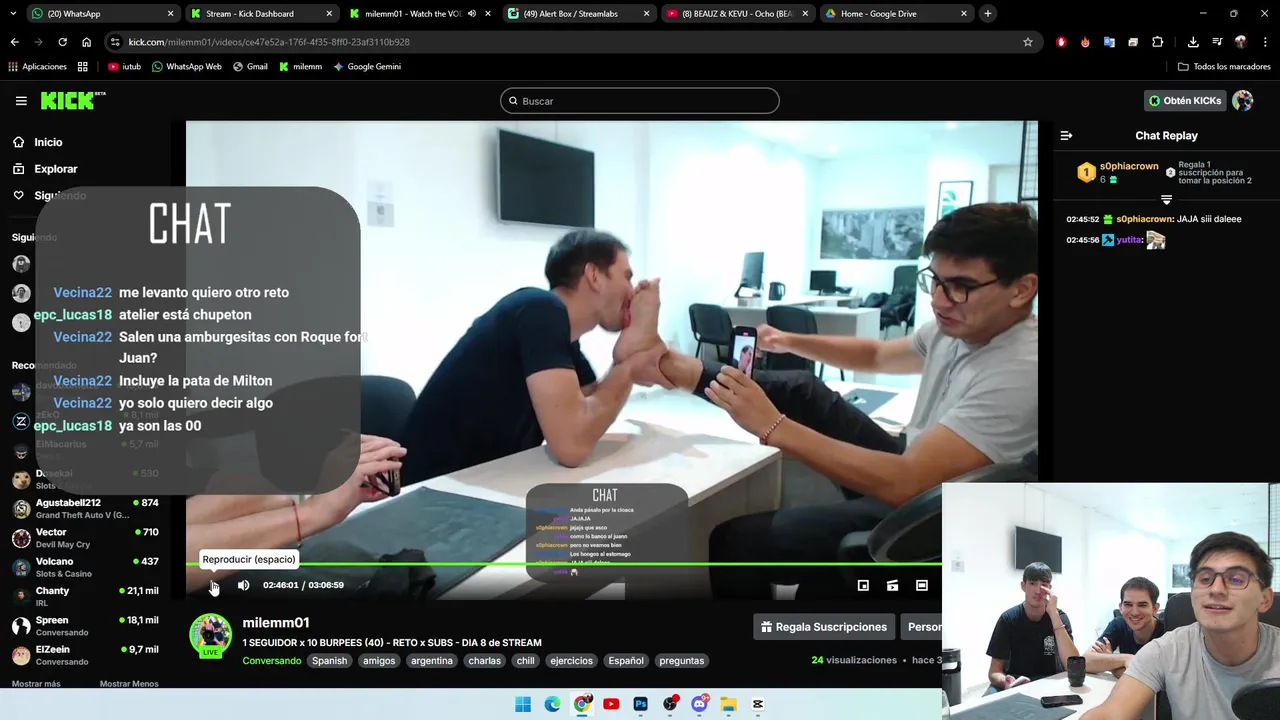Open Spreen channel in sidebar
The width and height of the screenshot is (1280, 720).
coord(85,626)
